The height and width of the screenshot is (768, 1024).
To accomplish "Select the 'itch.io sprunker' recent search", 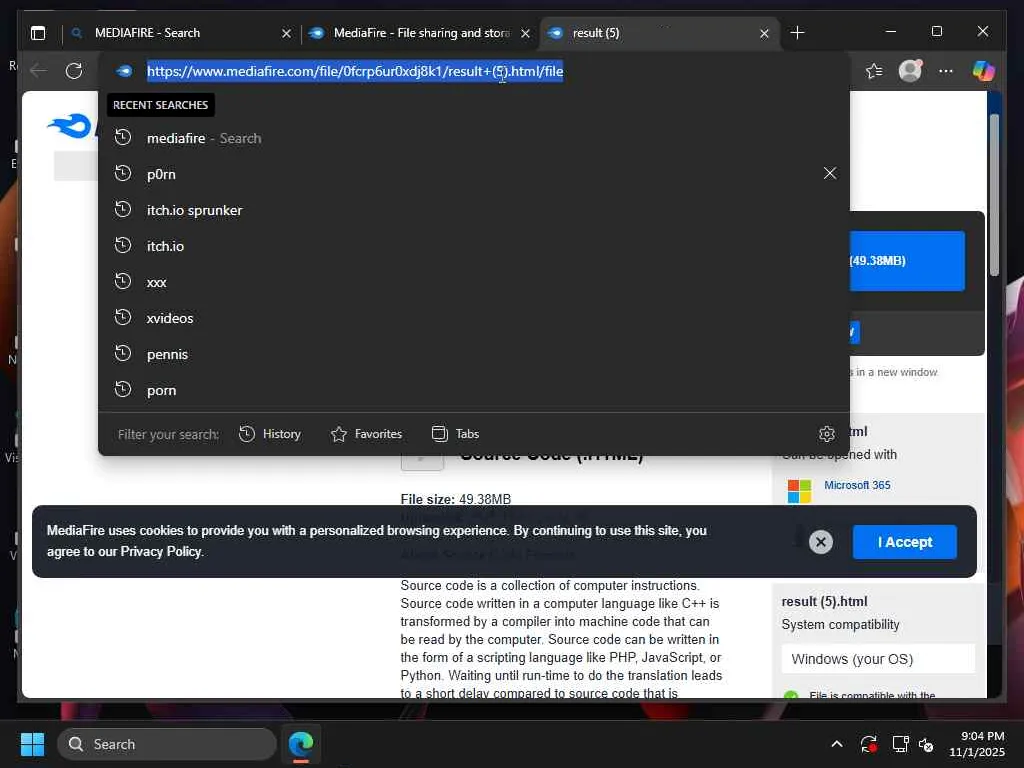I will click(x=473, y=210).
